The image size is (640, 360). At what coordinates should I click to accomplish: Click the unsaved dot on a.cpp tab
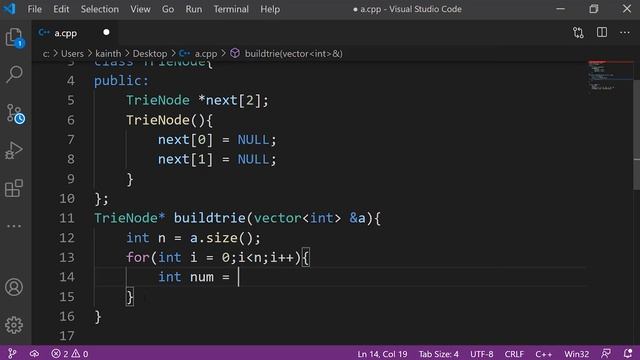point(106,32)
